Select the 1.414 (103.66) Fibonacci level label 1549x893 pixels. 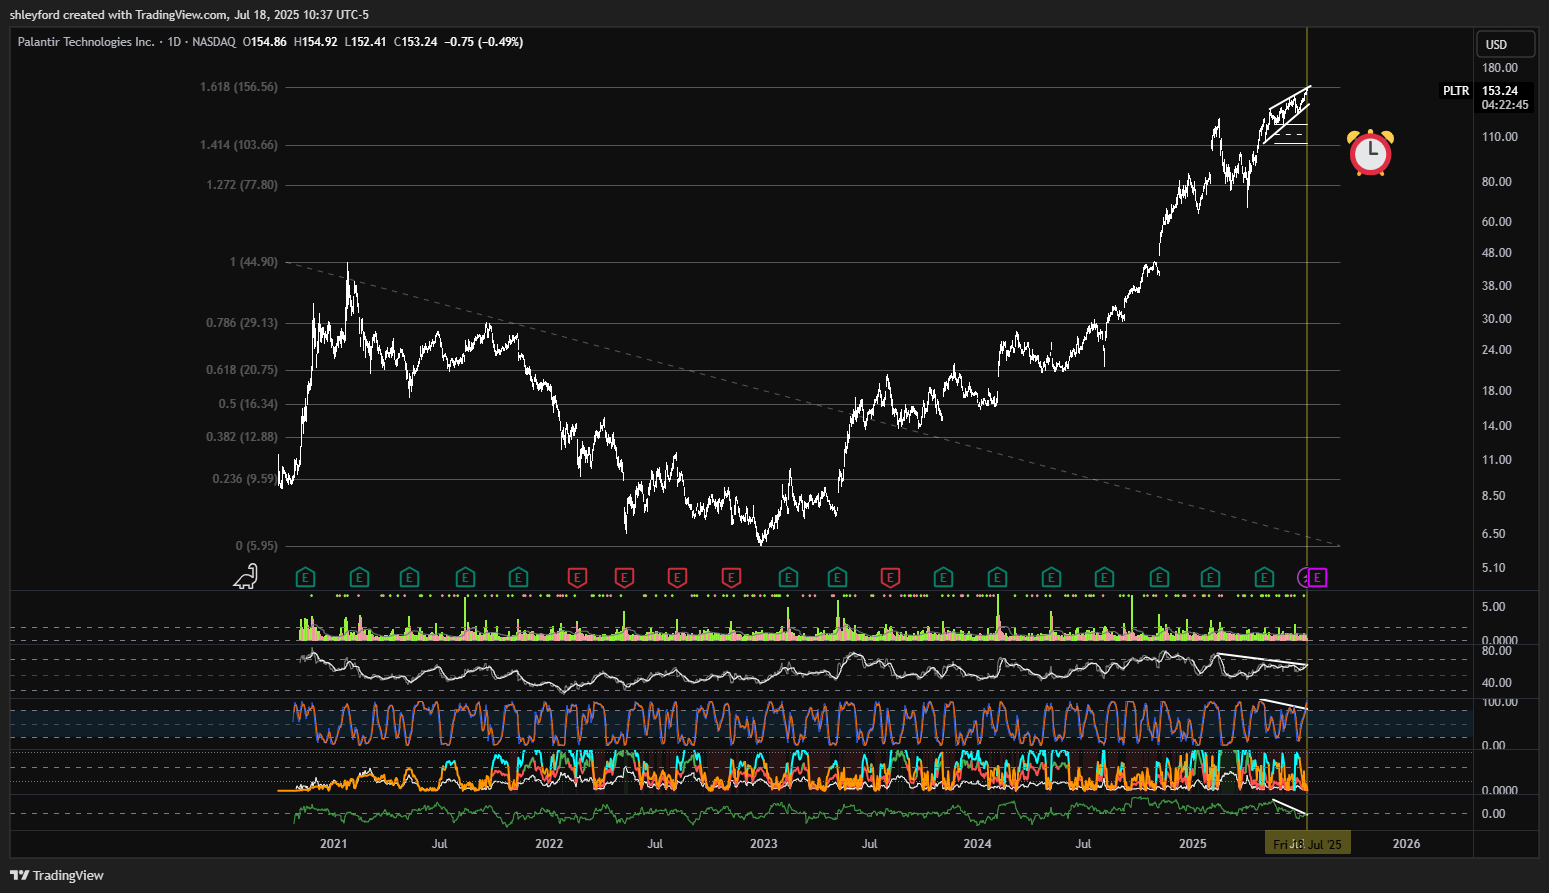(239, 145)
